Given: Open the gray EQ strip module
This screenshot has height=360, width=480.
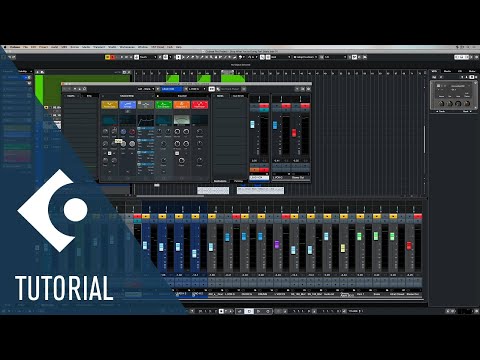Looking at the screenshot, I should [x=146, y=105].
